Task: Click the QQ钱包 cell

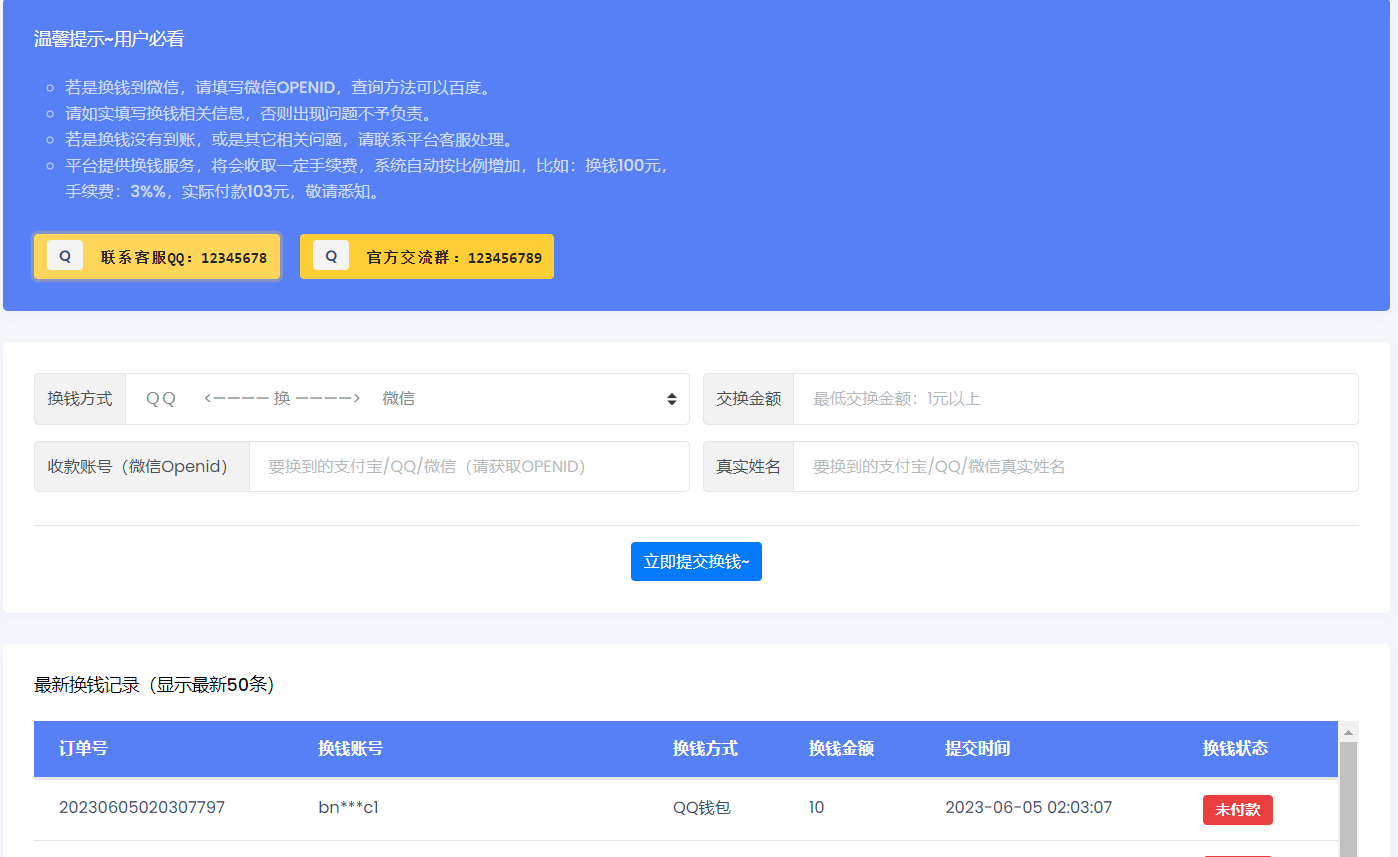Action: (702, 808)
